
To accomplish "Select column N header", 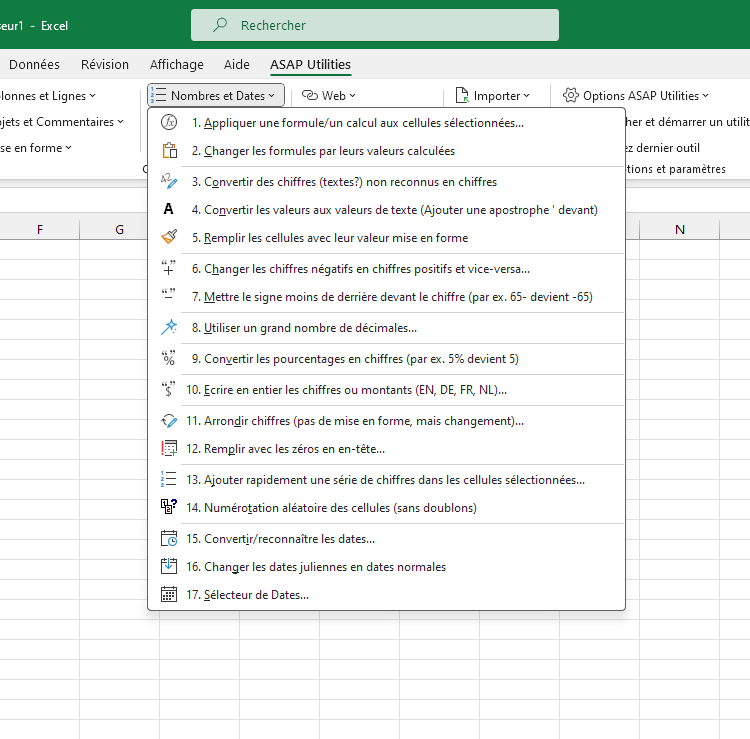I will pyautogui.click(x=680, y=230).
